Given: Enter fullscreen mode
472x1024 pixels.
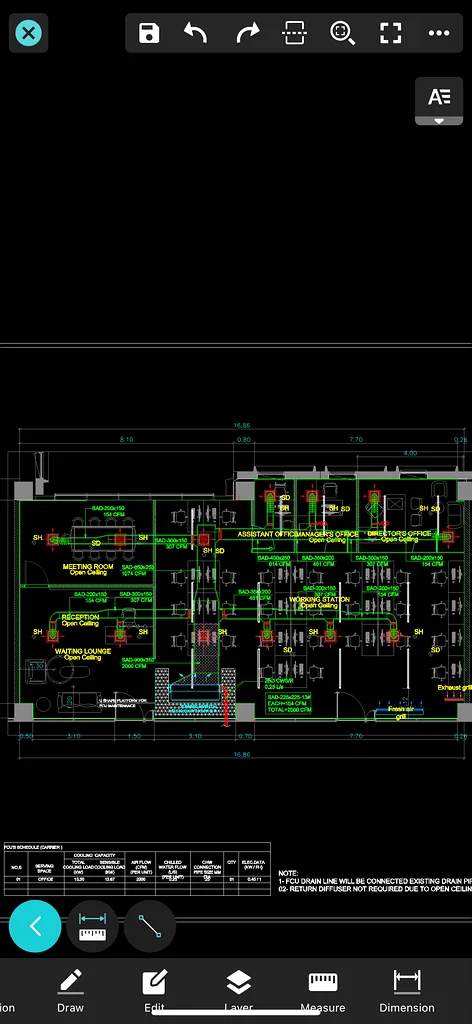Looking at the screenshot, I should [x=390, y=33].
